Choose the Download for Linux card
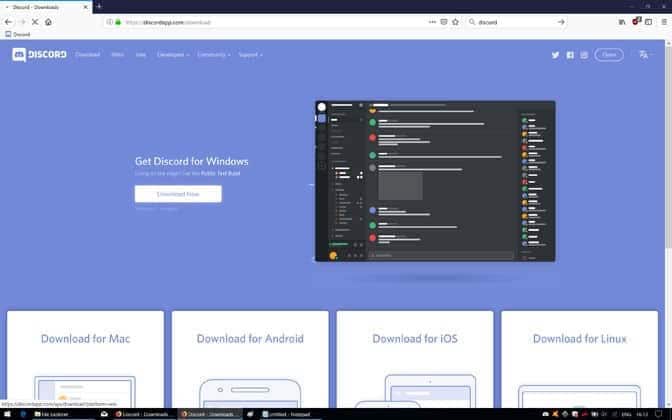This screenshot has width=672, height=420. [579, 359]
